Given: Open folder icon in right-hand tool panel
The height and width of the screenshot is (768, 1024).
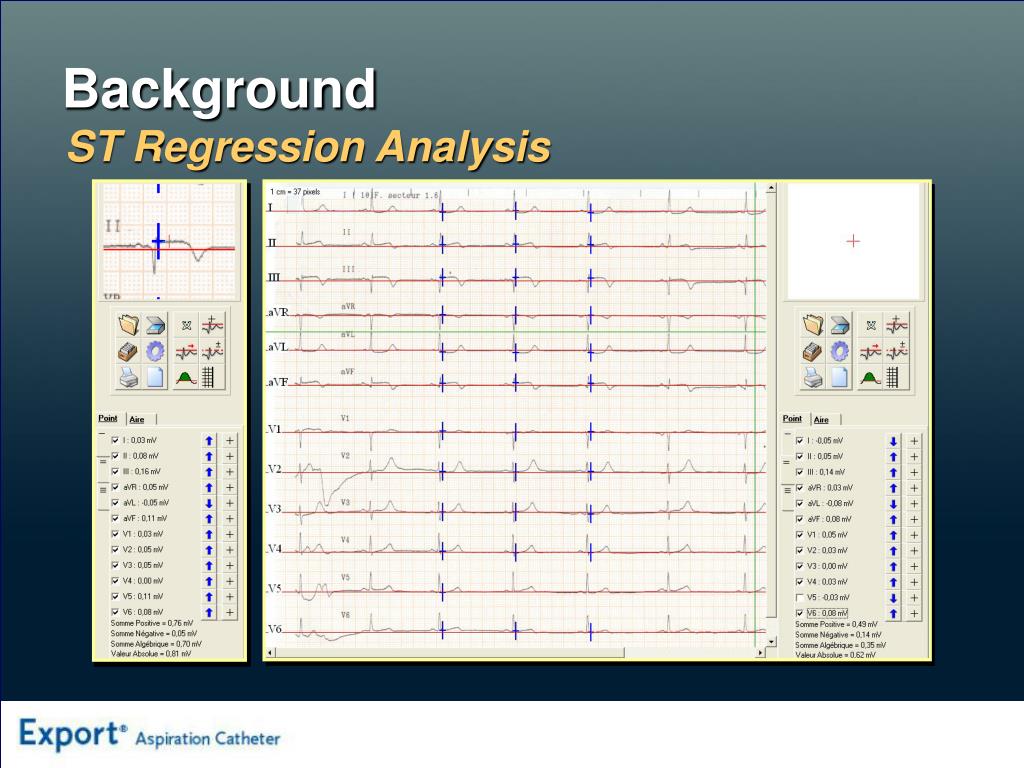Looking at the screenshot, I should pyautogui.click(x=813, y=325).
